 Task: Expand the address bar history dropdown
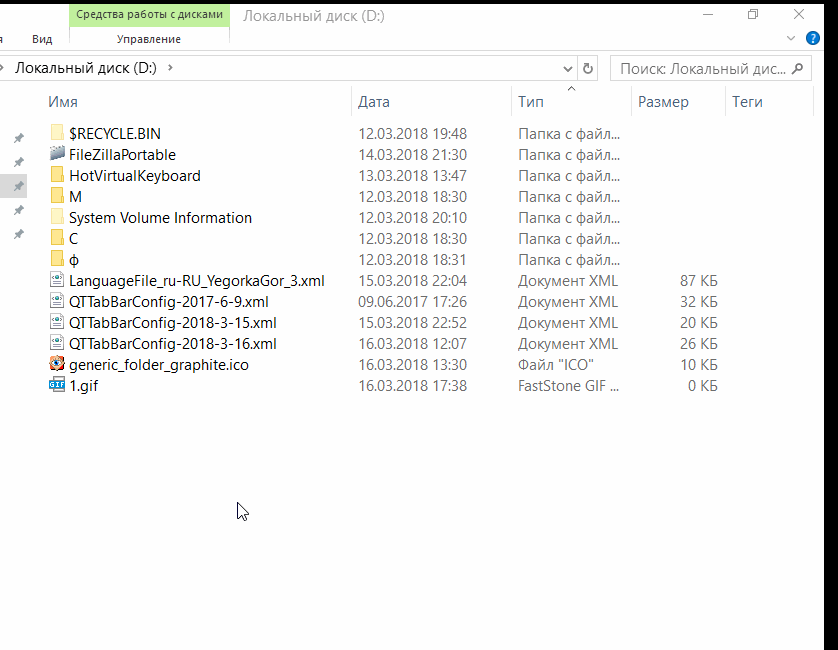pyautogui.click(x=567, y=68)
